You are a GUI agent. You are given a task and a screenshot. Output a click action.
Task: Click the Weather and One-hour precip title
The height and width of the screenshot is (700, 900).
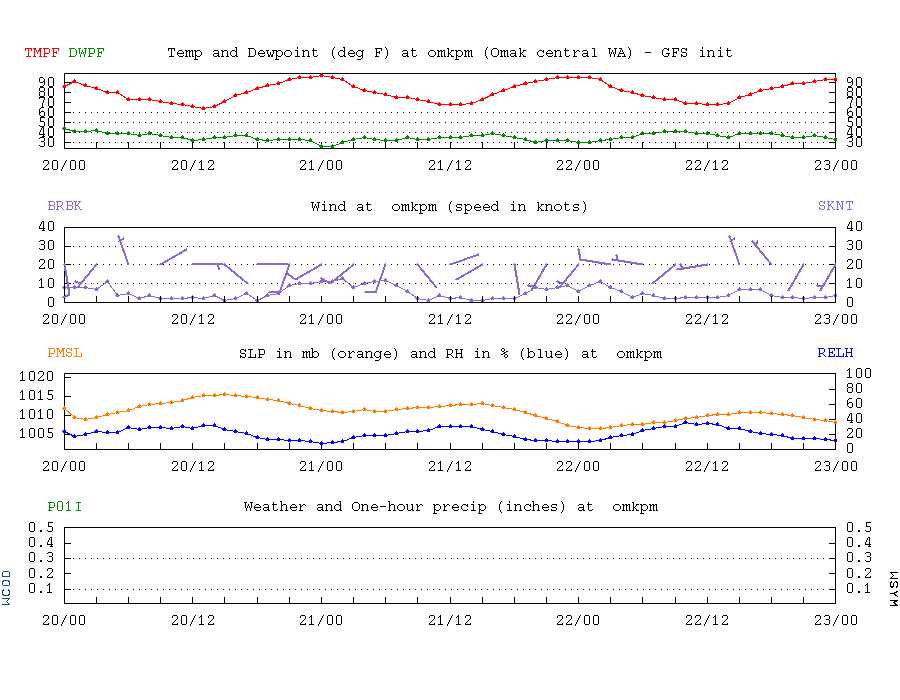[x=451, y=507]
